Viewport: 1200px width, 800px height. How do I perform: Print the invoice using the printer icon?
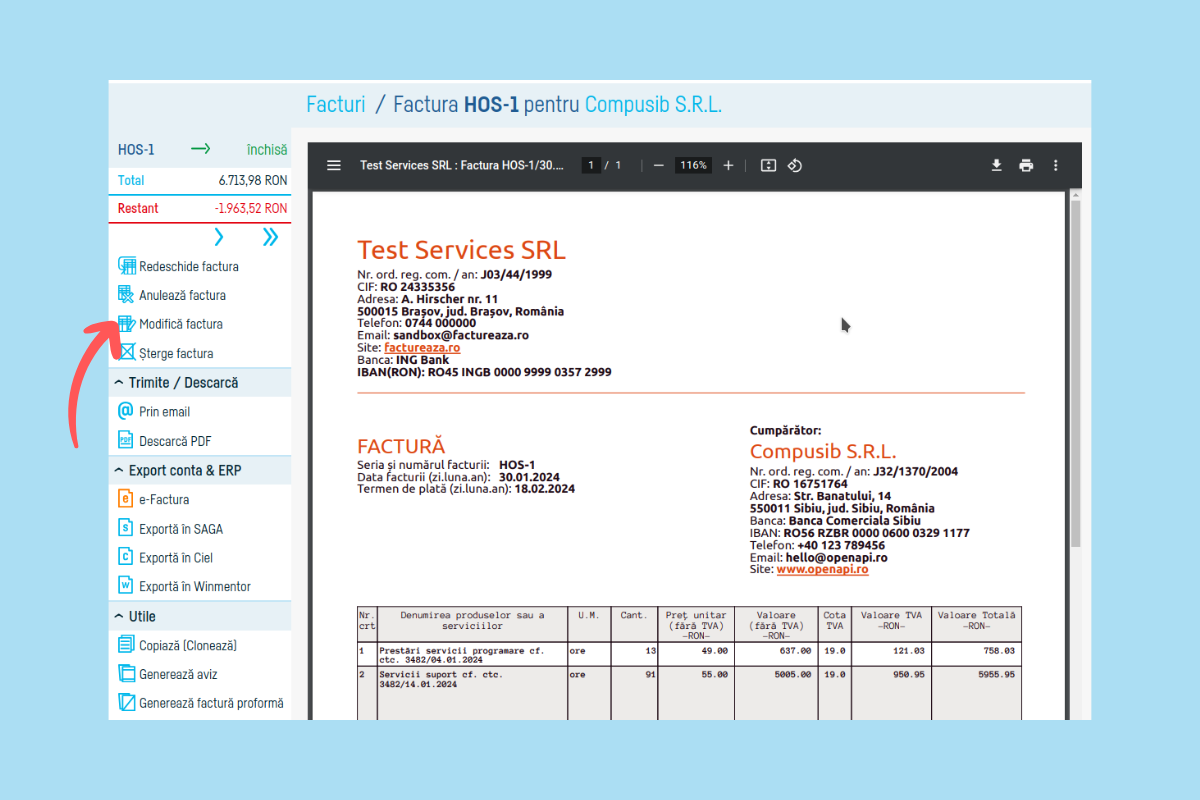point(1026,165)
